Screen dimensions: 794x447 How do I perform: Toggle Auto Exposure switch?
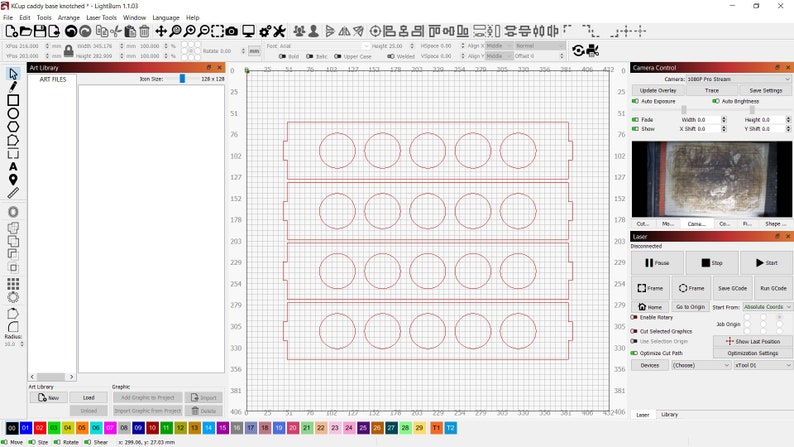click(x=635, y=101)
